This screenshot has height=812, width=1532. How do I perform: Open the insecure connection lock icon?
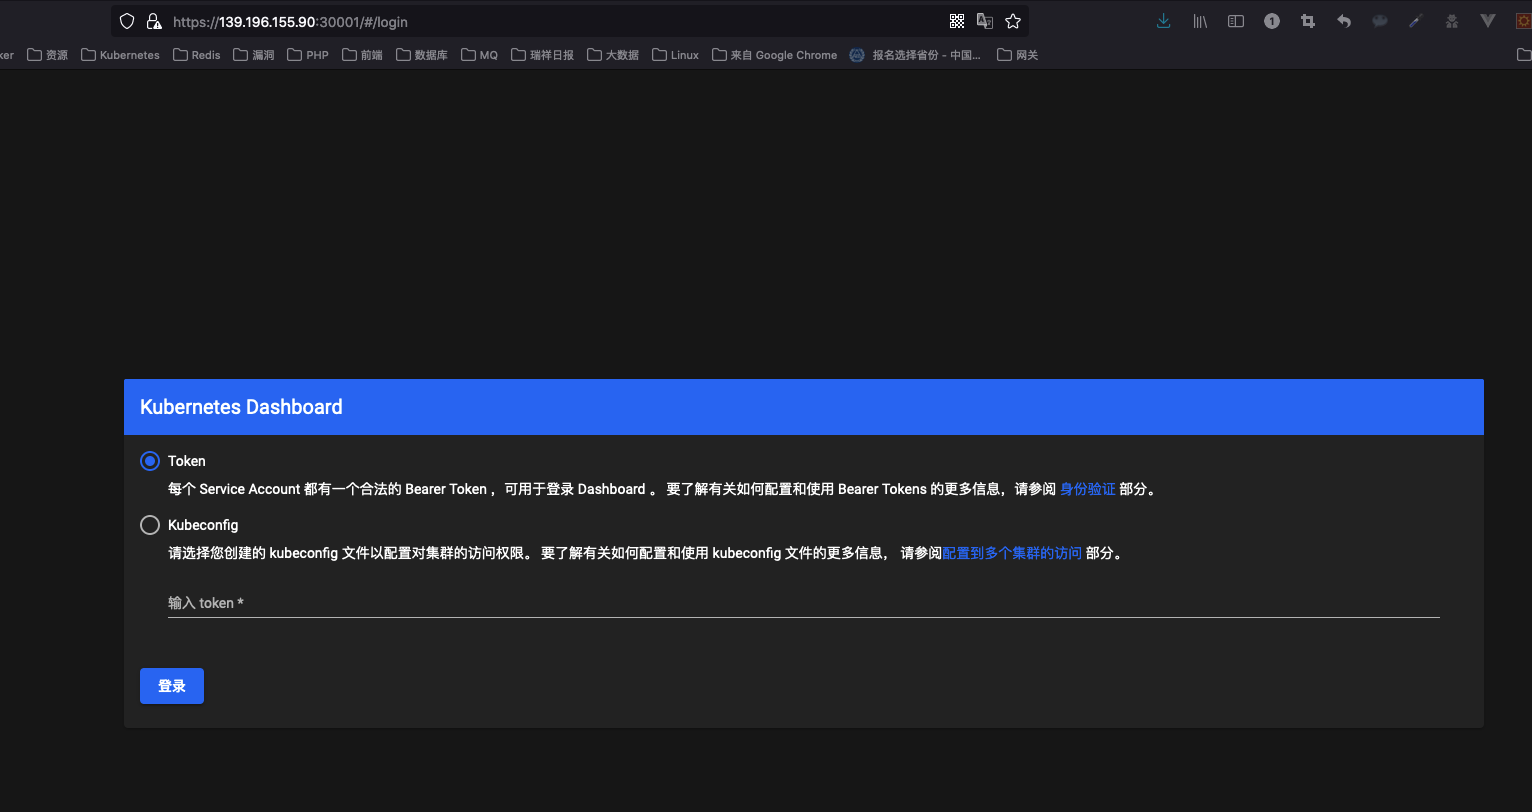coord(153,21)
